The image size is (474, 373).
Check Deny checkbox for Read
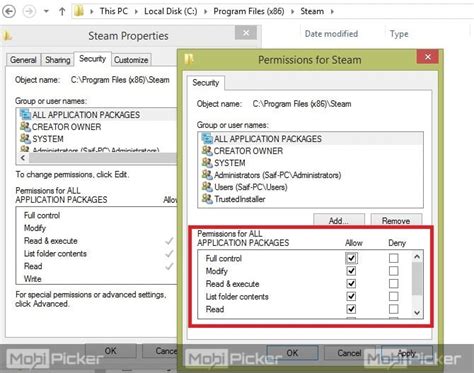393,309
